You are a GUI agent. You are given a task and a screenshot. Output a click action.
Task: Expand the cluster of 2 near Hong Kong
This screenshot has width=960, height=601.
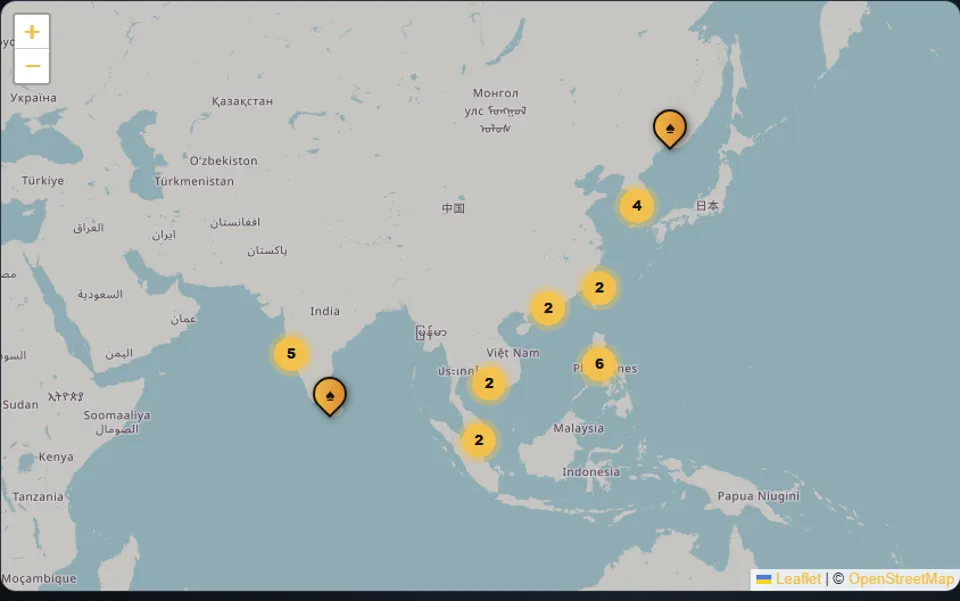[x=548, y=308]
